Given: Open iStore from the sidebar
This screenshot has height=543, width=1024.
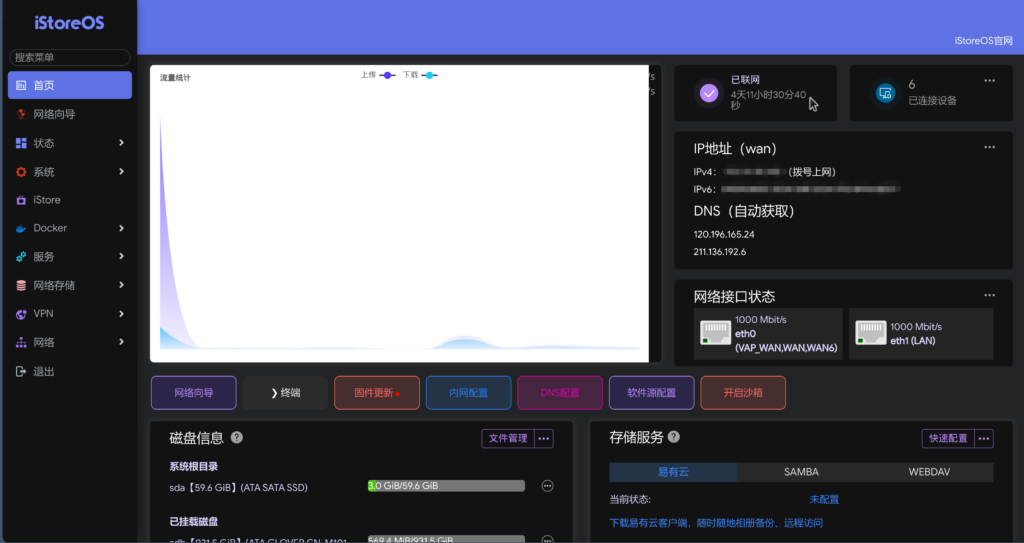Looking at the screenshot, I should tap(47, 200).
